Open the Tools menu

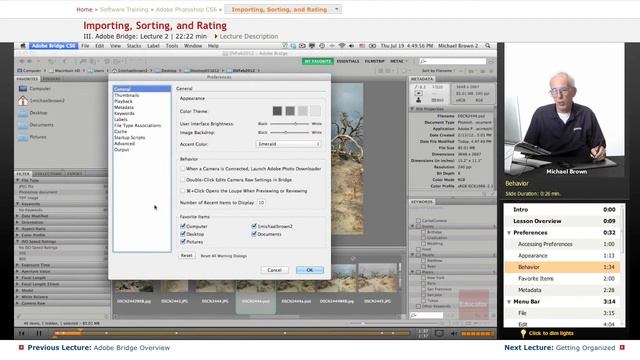pyautogui.click(x=172, y=46)
